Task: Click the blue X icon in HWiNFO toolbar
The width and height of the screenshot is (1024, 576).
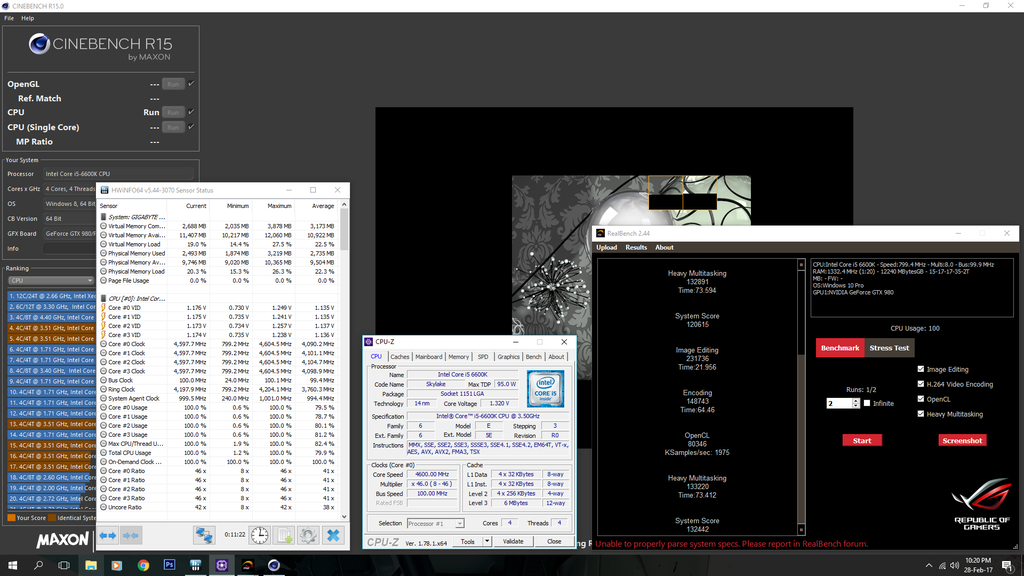Action: coord(333,535)
